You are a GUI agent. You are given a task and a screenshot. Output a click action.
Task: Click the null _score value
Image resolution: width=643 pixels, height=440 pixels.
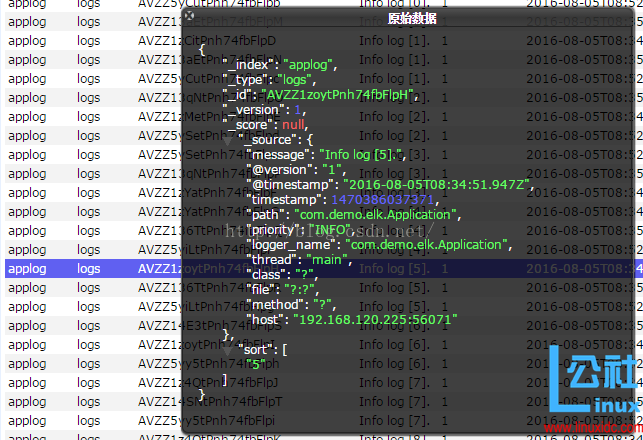[x=294, y=125]
